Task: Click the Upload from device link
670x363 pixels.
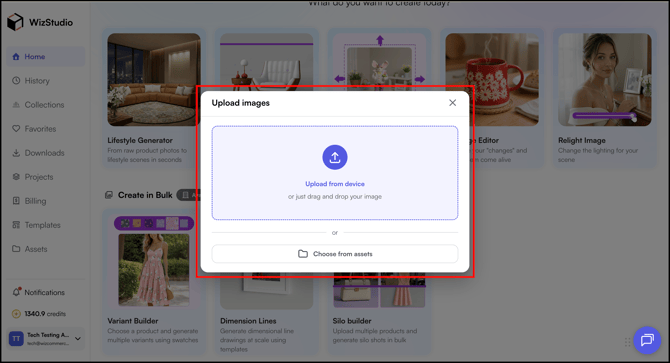Action: pyautogui.click(x=335, y=184)
